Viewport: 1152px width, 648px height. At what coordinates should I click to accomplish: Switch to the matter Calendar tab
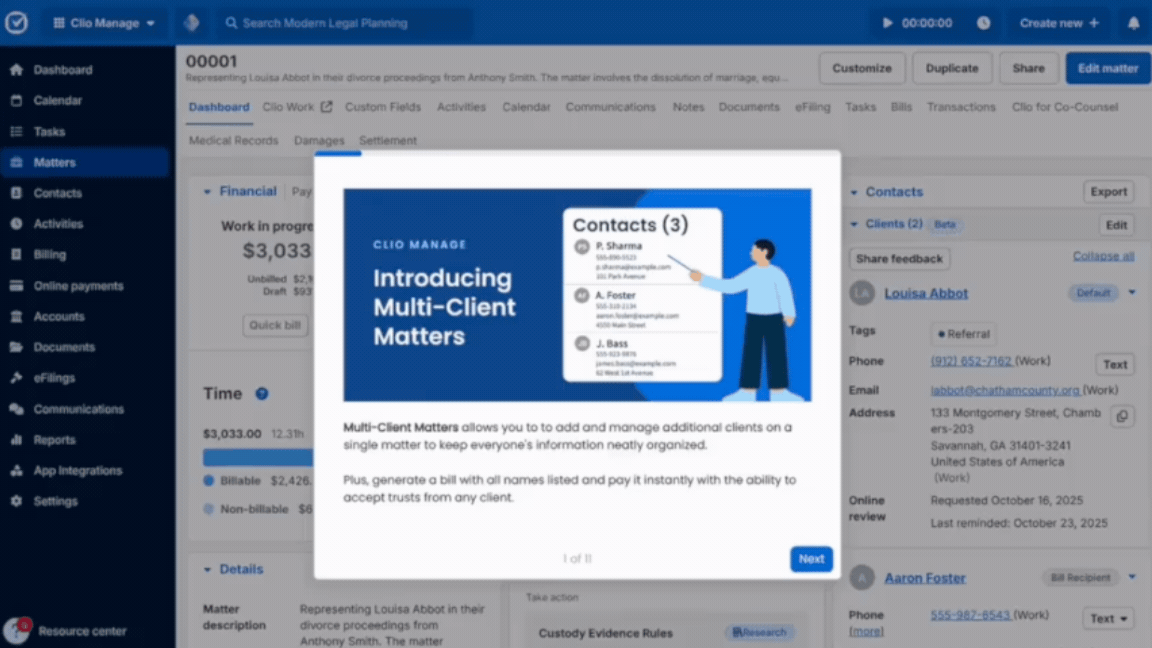coord(526,107)
